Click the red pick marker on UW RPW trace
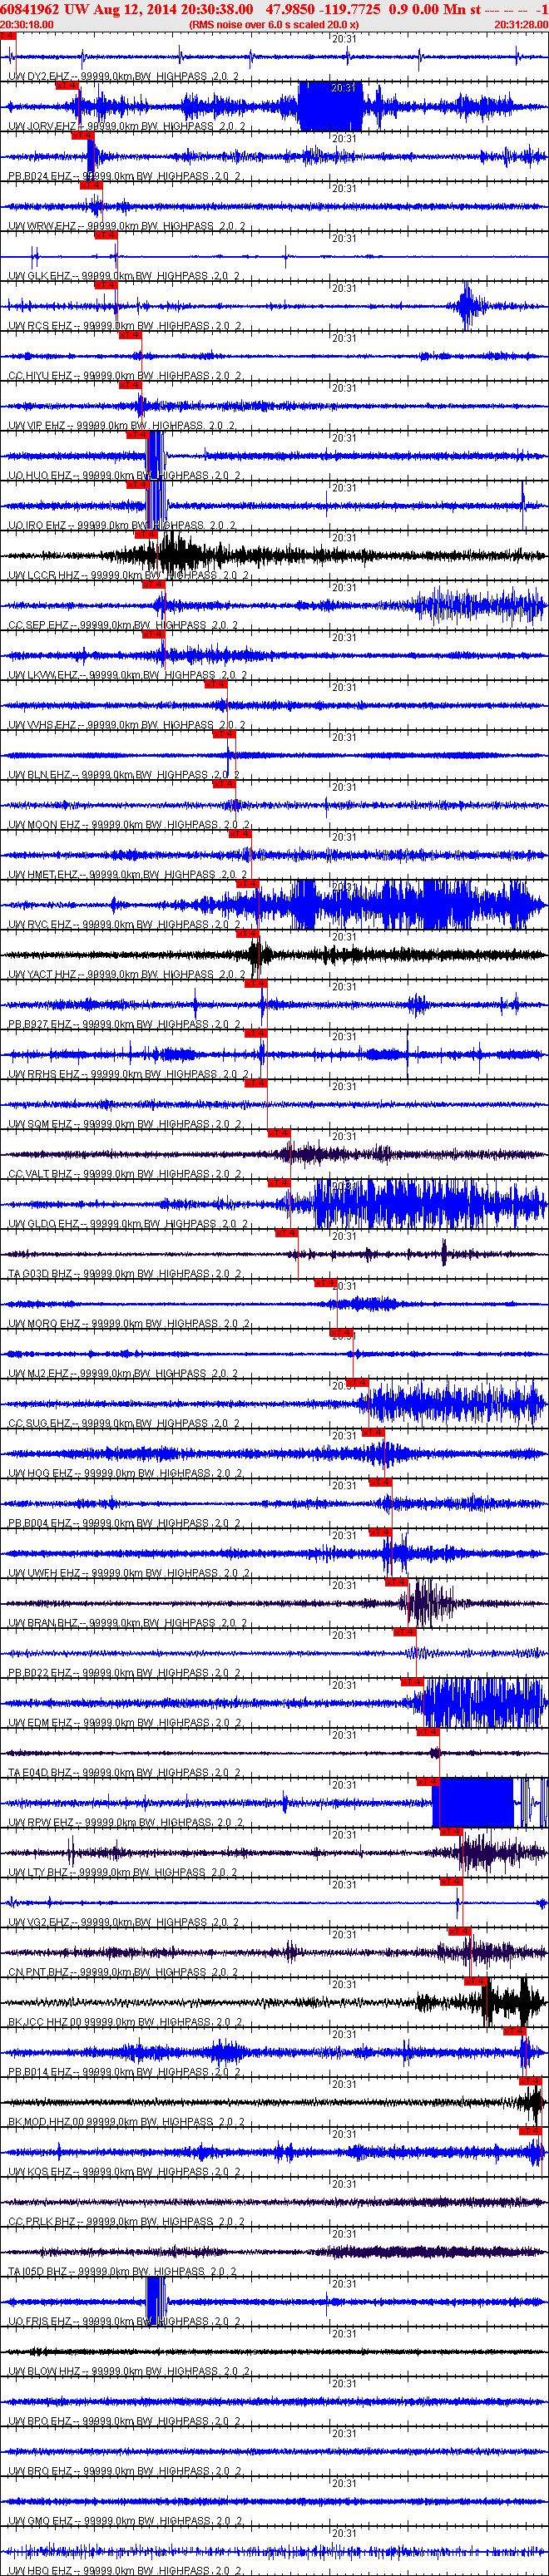Viewport: 549px width, 2576px height. point(427,1782)
